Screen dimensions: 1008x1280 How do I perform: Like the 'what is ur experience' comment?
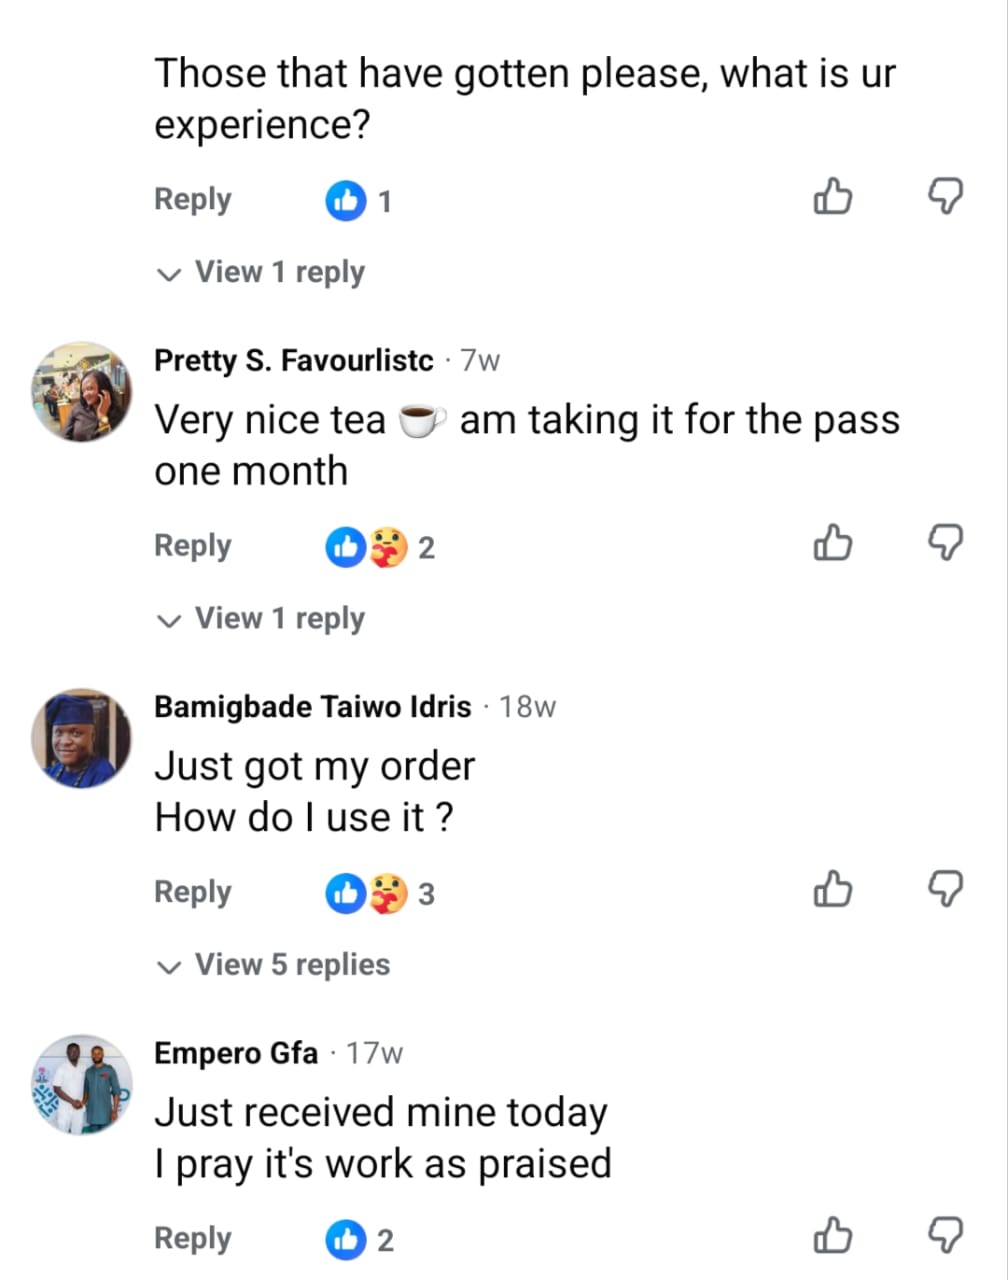832,198
